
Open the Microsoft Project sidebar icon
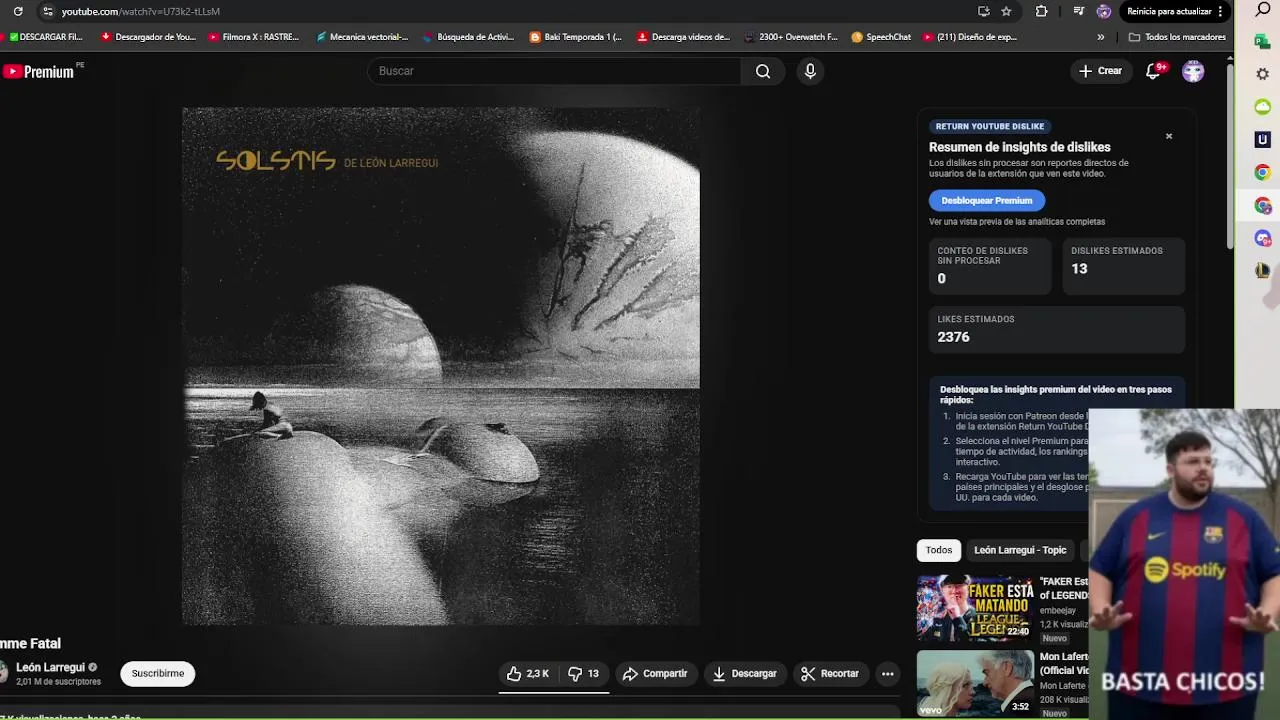point(1263,42)
